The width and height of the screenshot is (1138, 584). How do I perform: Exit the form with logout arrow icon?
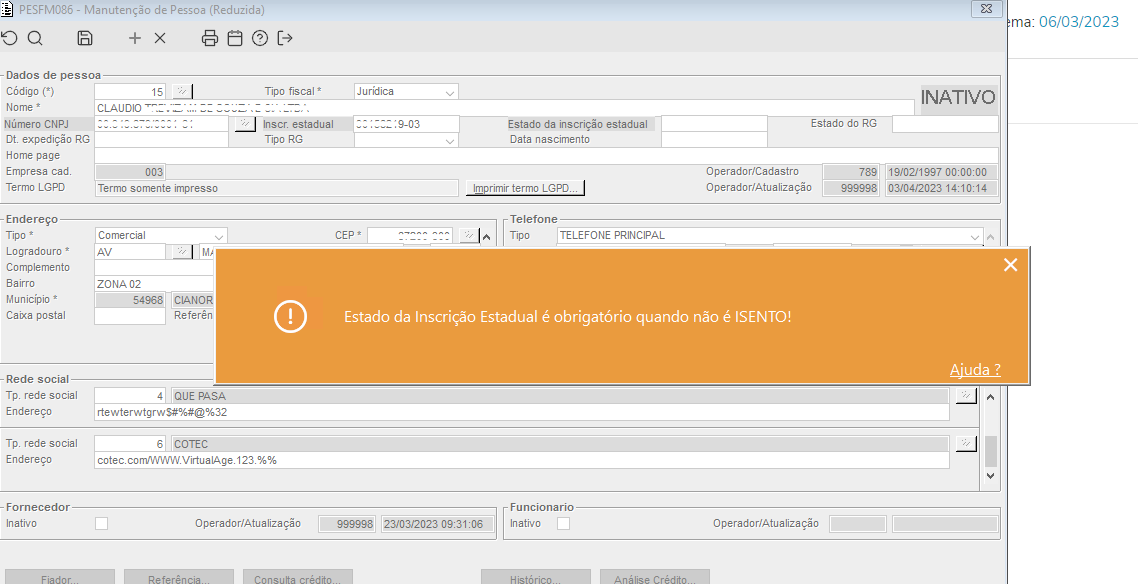[285, 38]
